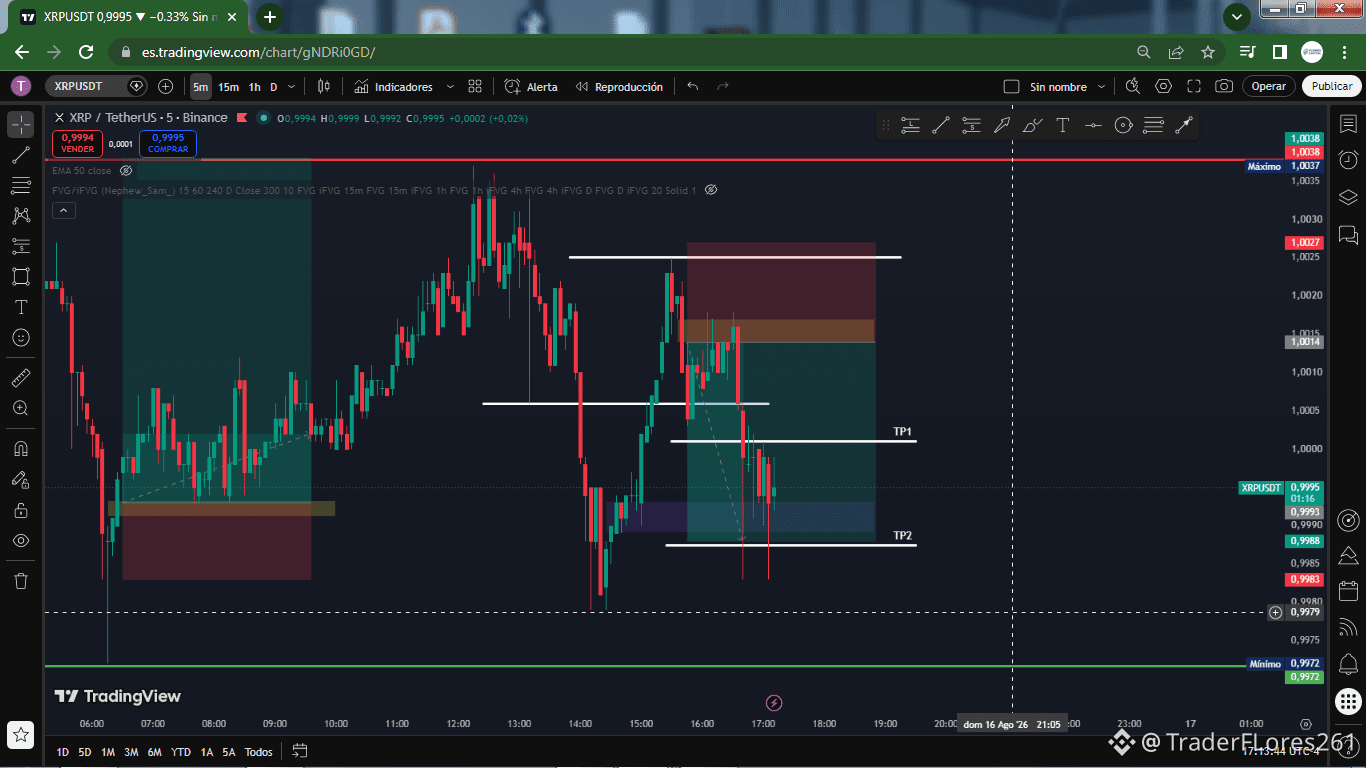Viewport: 1366px width, 768px height.
Task: Open the layout setup square icon
Action: (x=1011, y=87)
